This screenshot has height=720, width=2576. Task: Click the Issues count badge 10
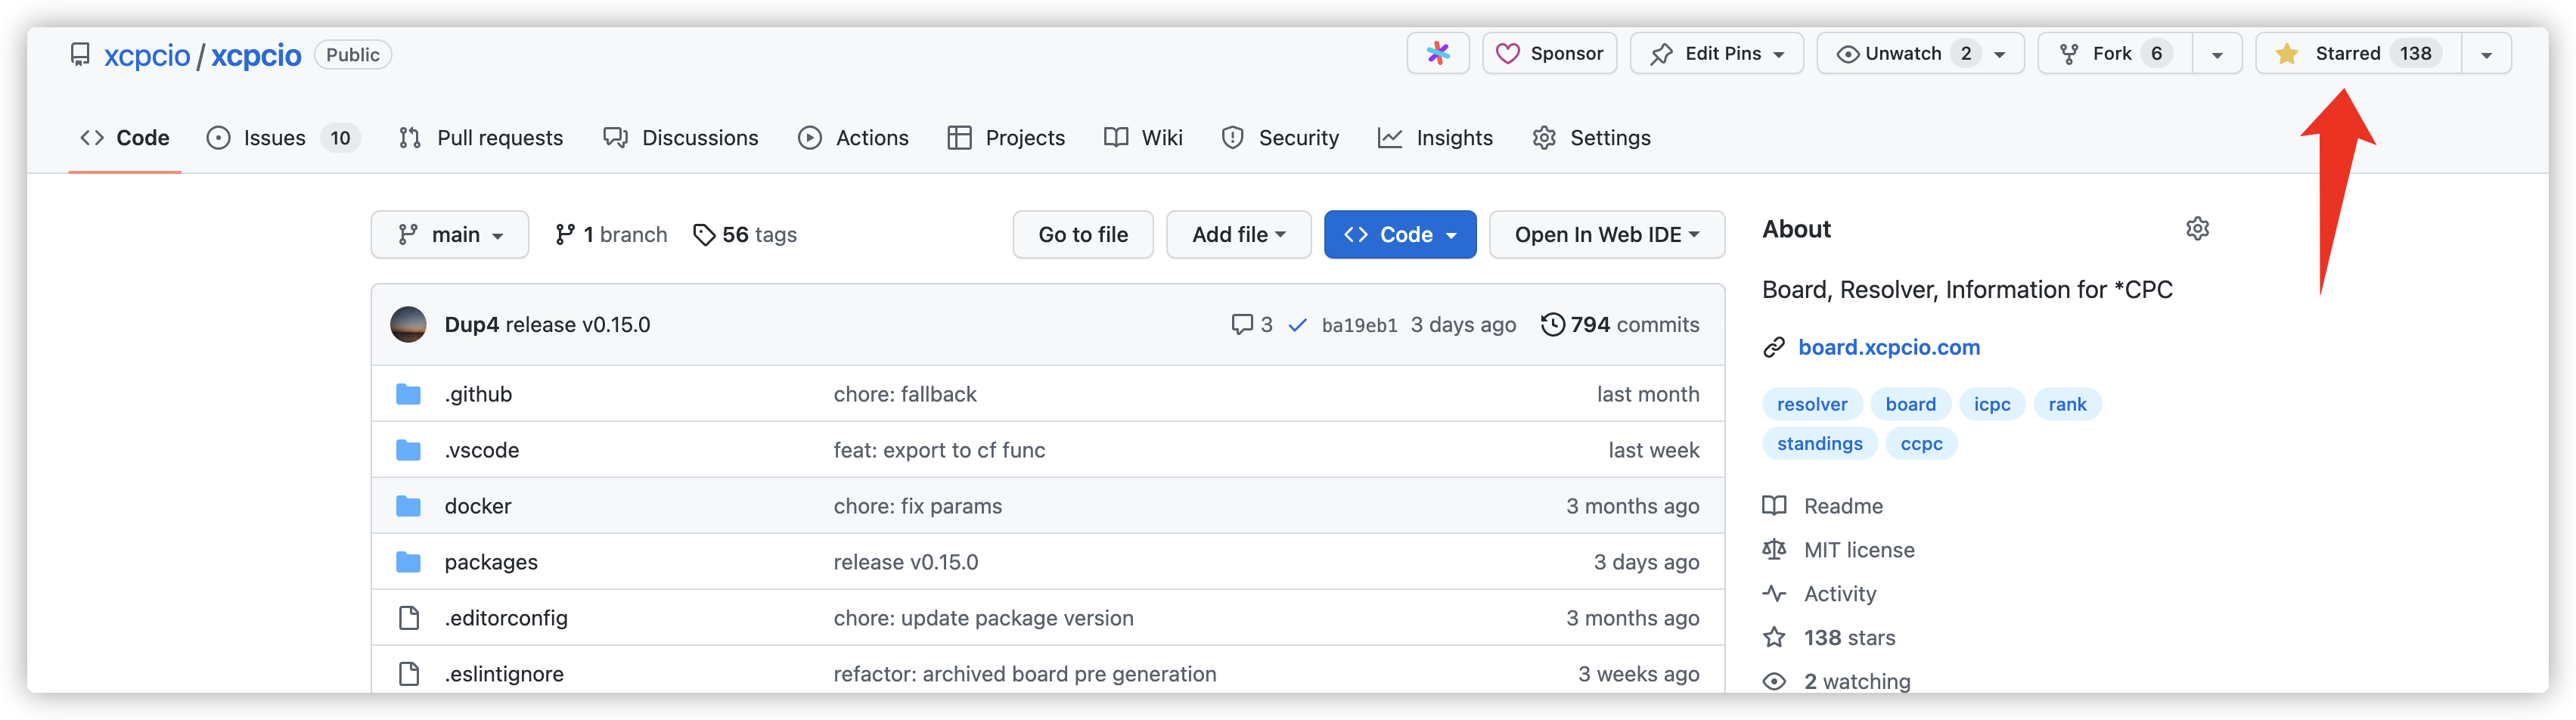coord(340,138)
